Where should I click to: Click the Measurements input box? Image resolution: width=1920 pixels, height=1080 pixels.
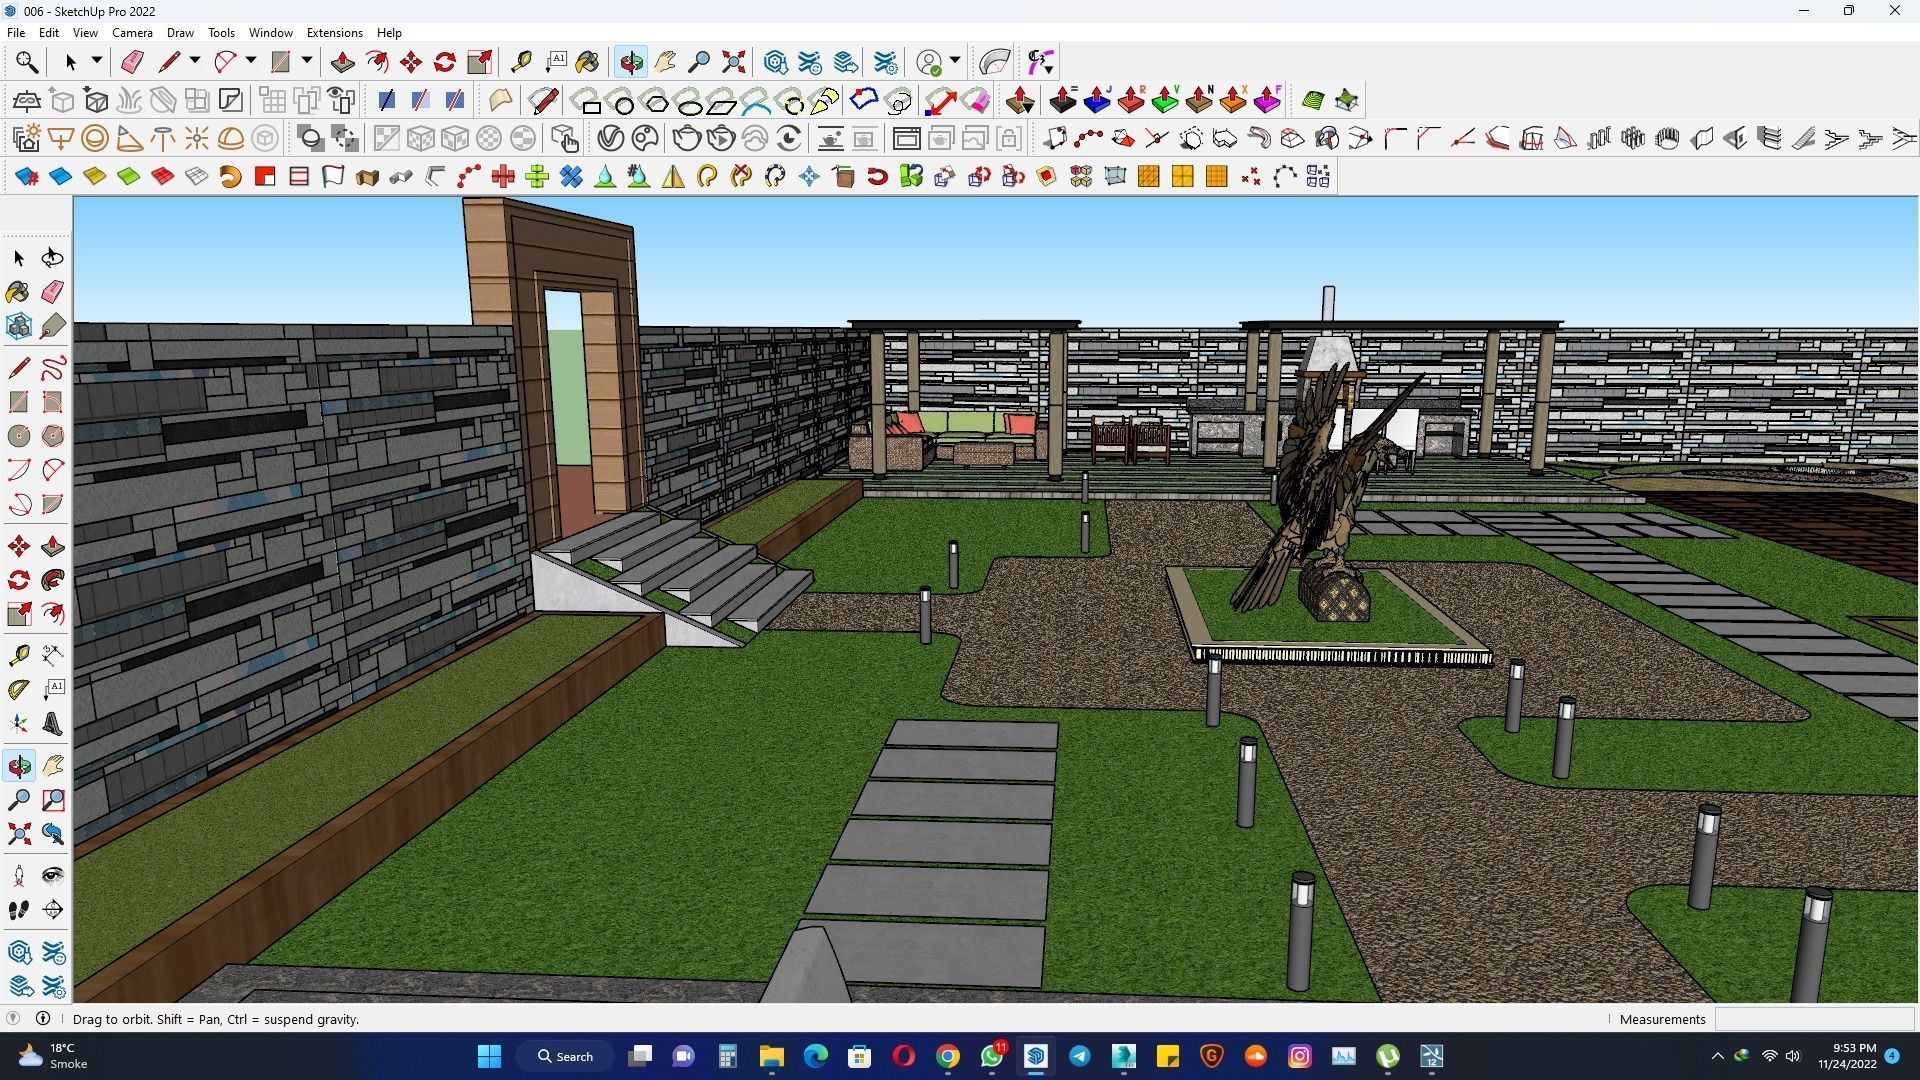coord(1813,1019)
